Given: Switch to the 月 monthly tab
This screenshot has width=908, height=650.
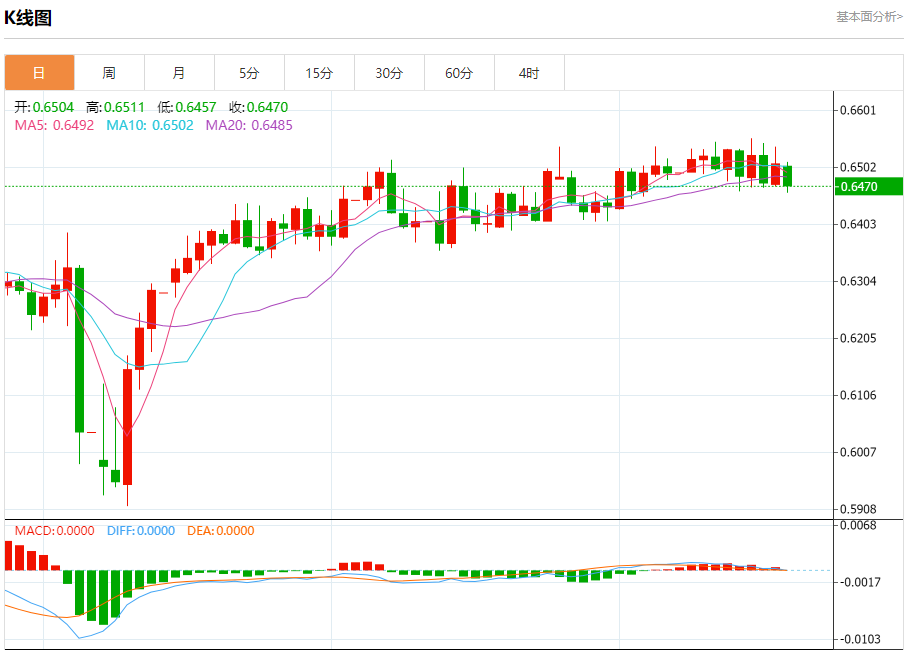Looking at the screenshot, I should [x=180, y=73].
